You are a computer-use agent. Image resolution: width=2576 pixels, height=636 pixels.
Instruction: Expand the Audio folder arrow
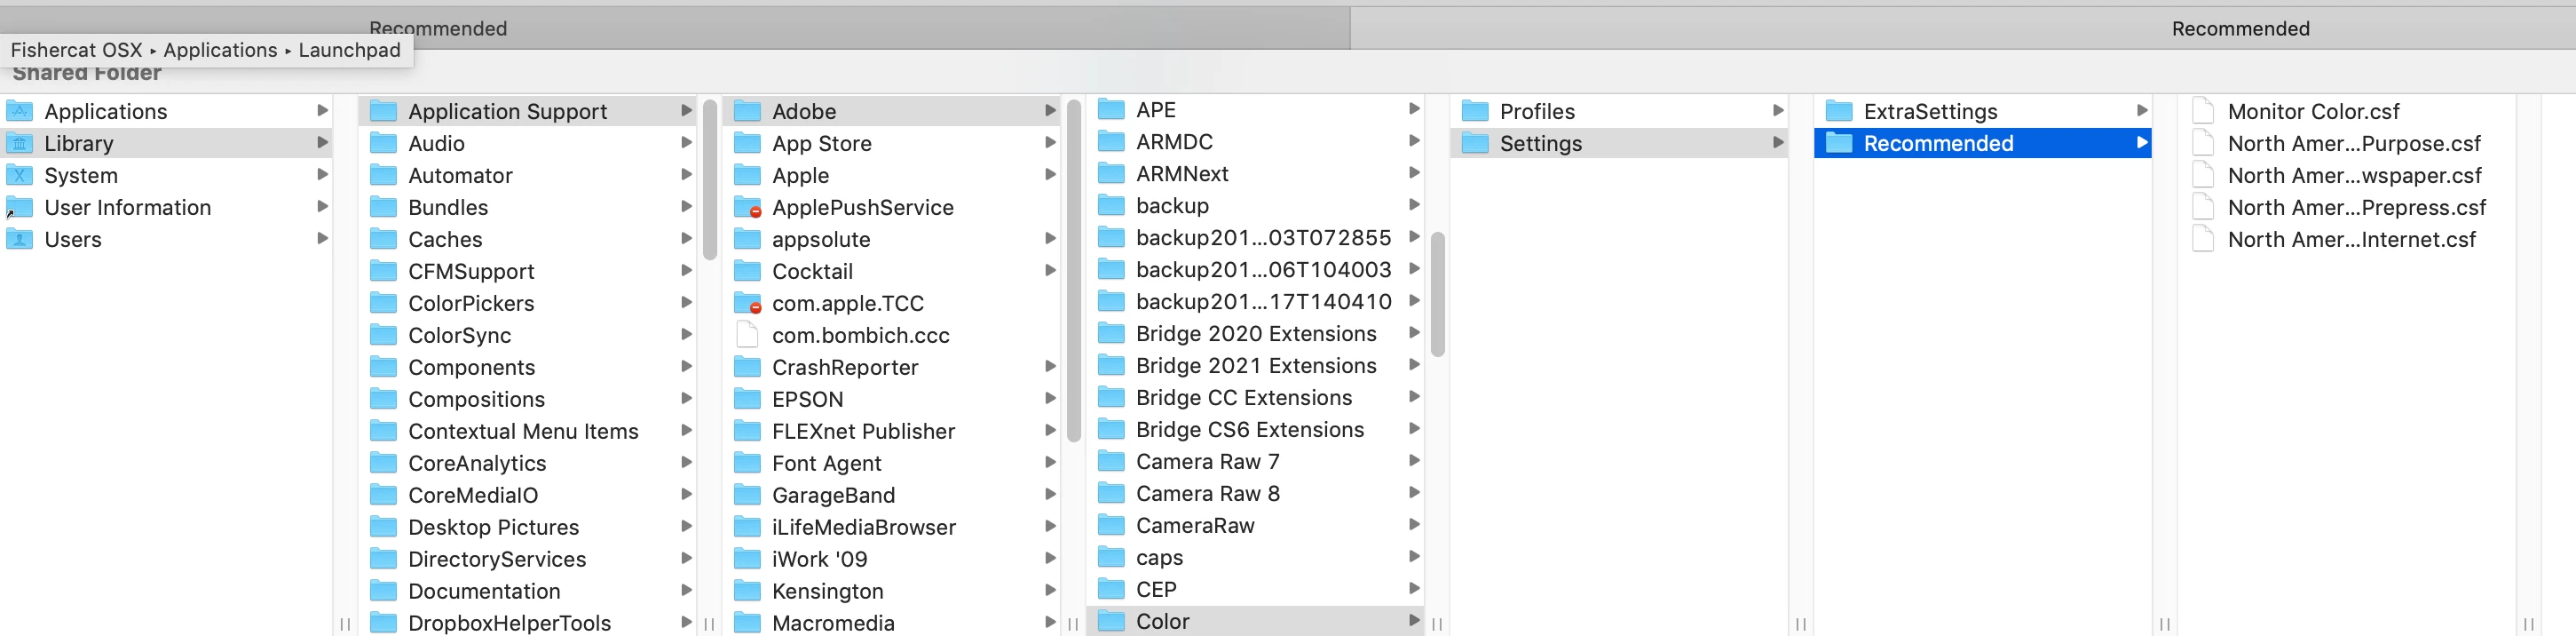pyautogui.click(x=686, y=142)
